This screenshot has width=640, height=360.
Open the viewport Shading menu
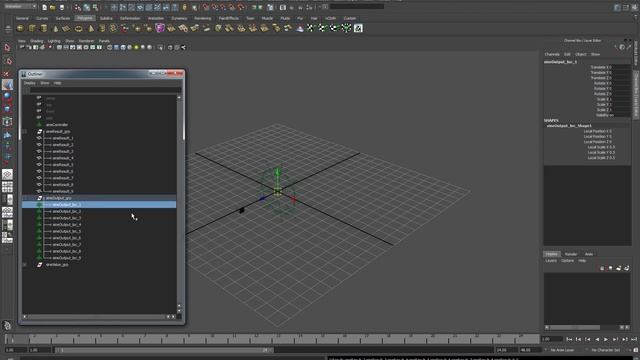coord(36,41)
